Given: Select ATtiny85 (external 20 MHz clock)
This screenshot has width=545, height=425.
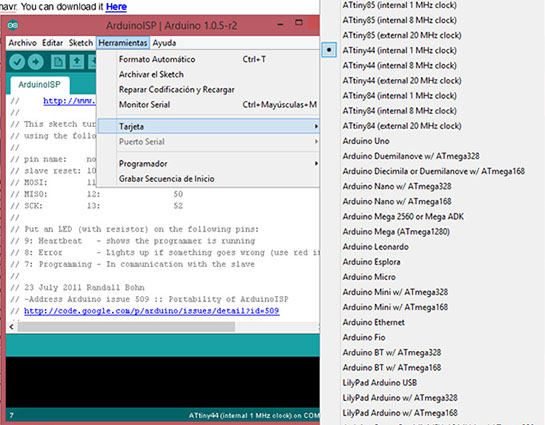Looking at the screenshot, I should tap(402, 35).
